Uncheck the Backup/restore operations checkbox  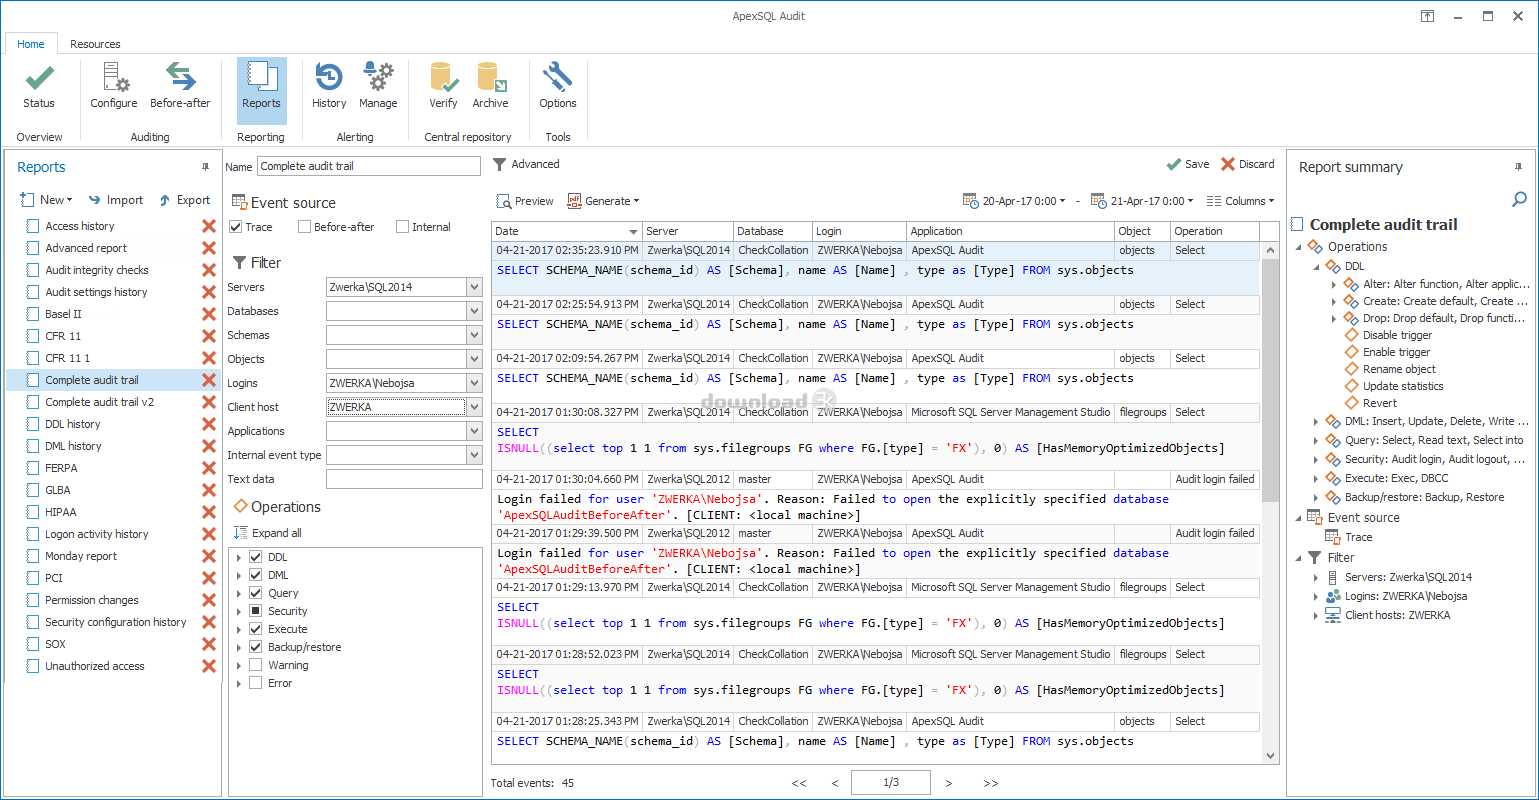[x=256, y=647]
